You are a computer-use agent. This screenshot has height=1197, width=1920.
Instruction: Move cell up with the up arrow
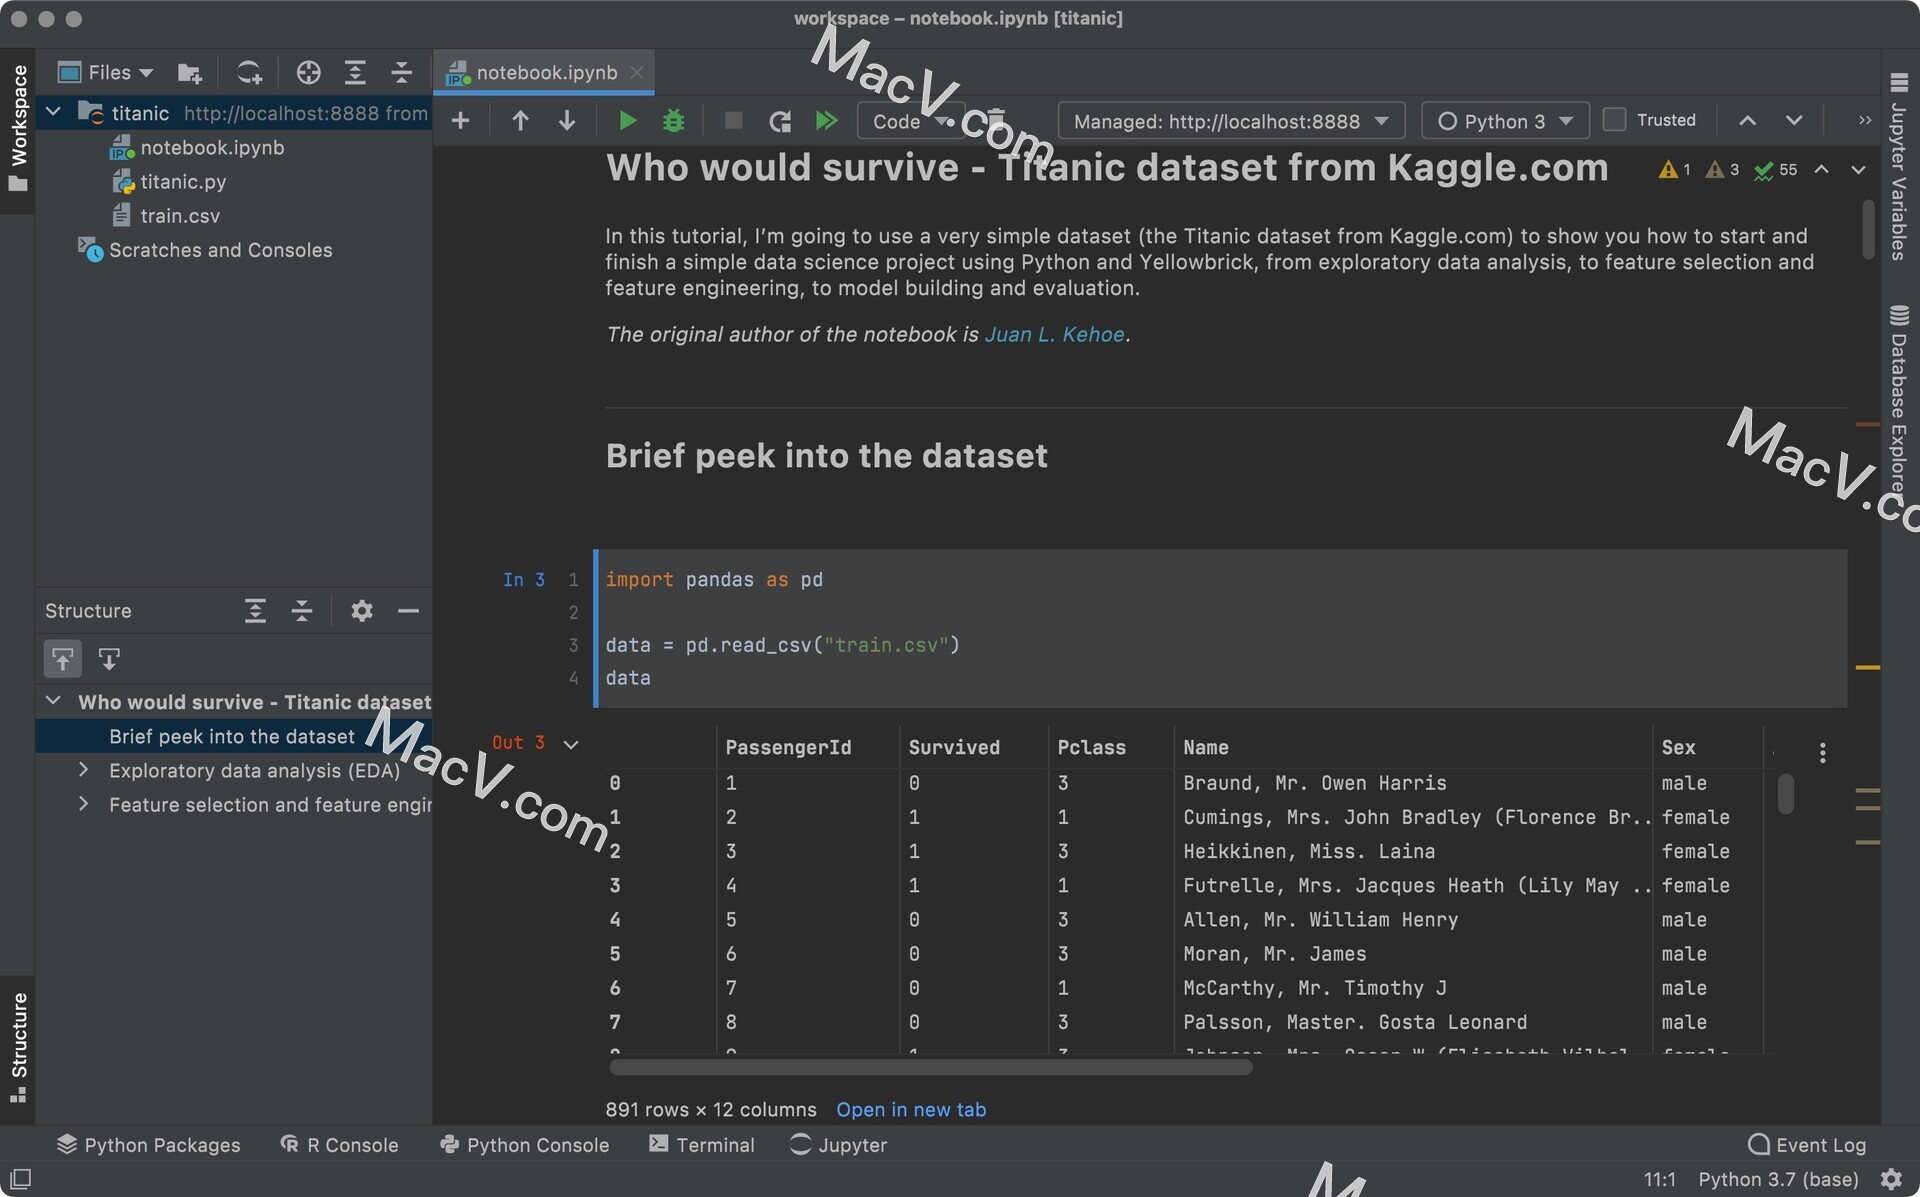[x=520, y=121]
